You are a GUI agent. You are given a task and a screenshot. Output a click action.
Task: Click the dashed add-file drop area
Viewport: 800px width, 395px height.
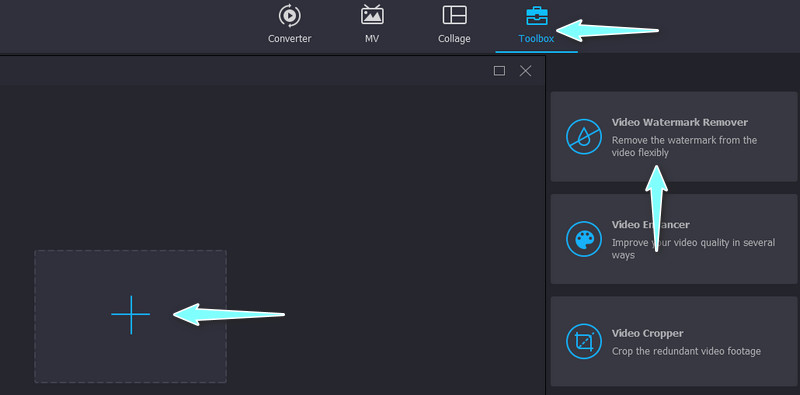(x=131, y=316)
